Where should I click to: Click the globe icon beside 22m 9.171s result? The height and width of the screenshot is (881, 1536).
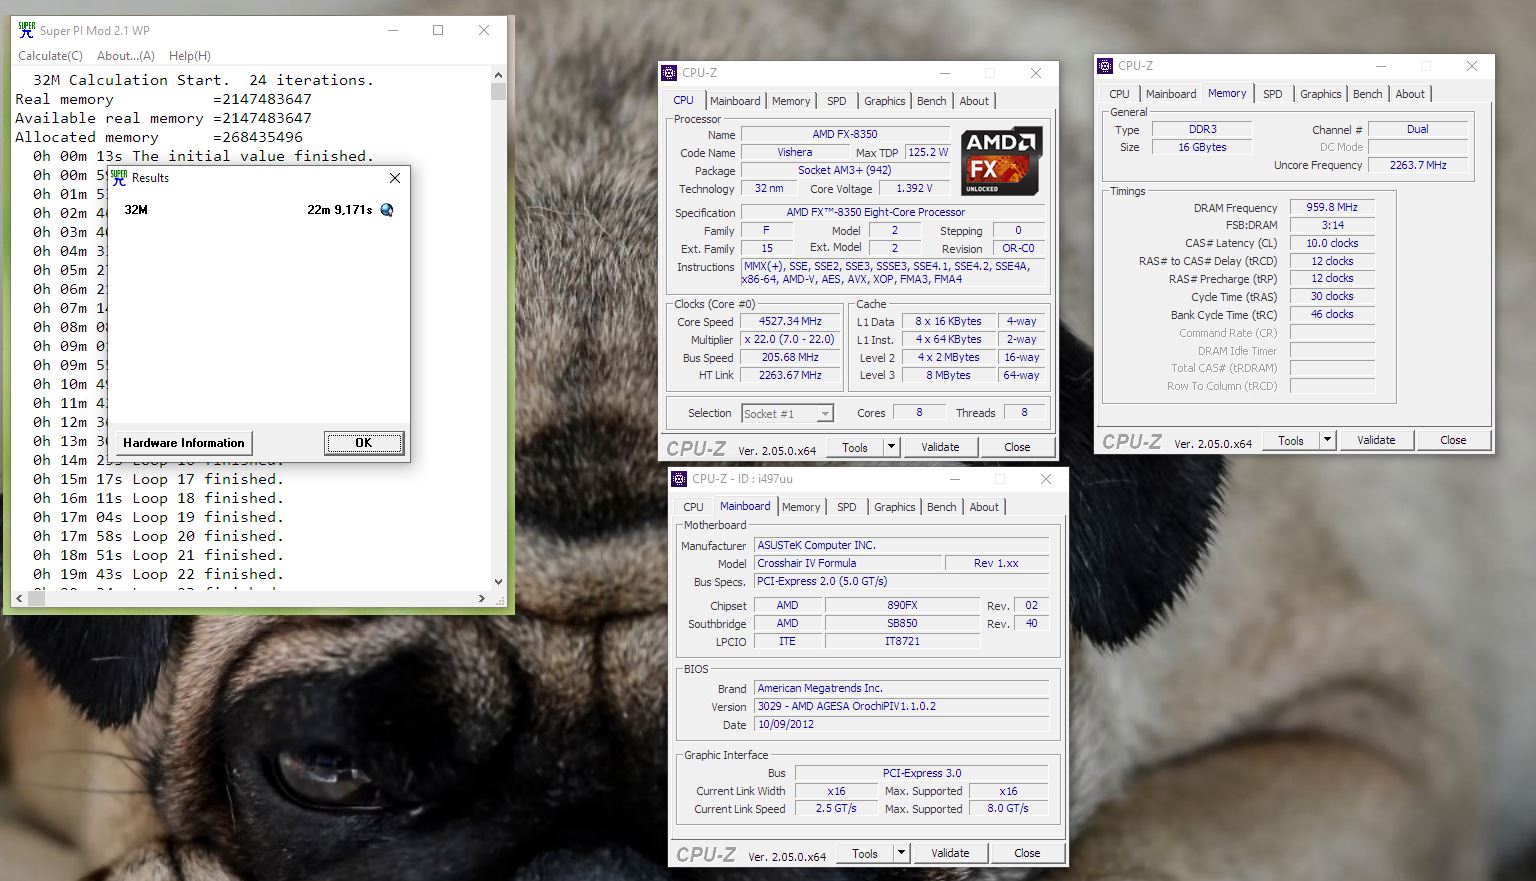[x=387, y=210]
